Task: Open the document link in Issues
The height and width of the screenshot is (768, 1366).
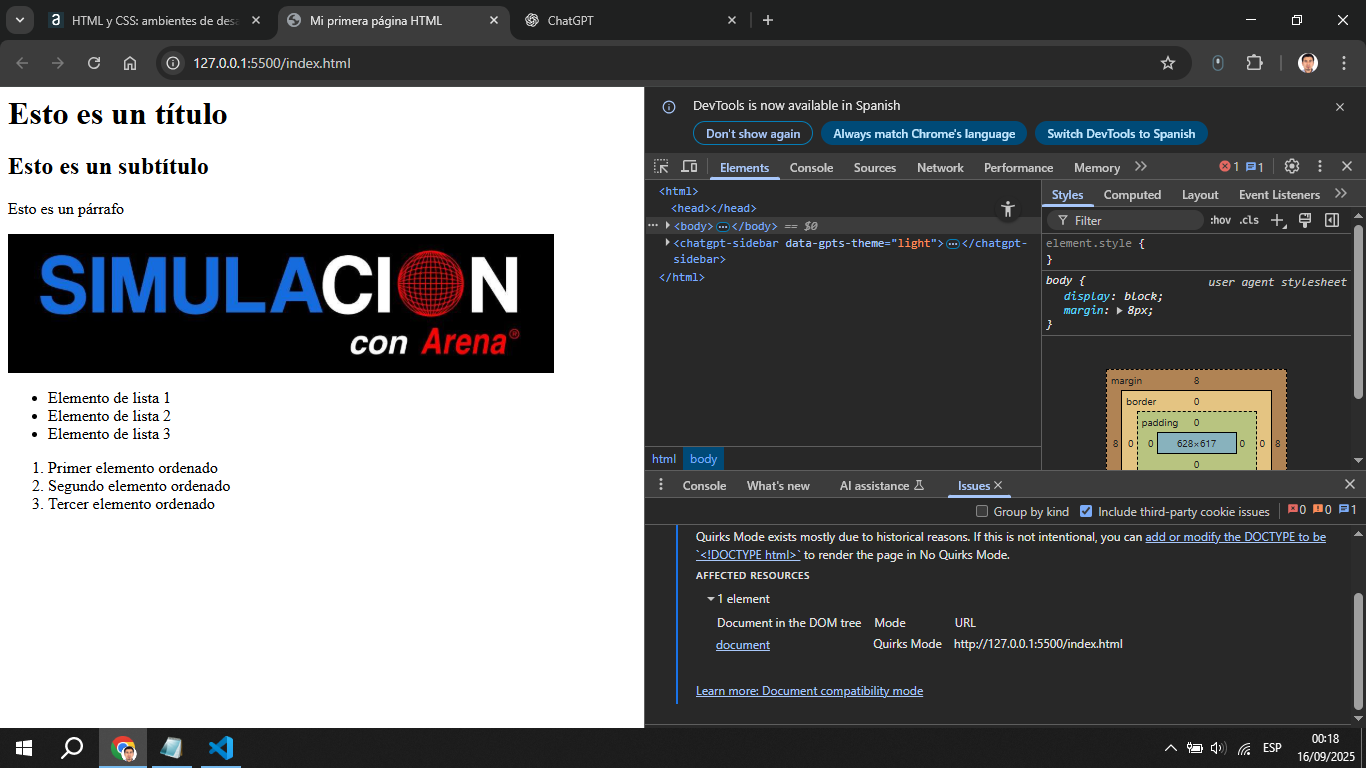Action: (x=743, y=645)
